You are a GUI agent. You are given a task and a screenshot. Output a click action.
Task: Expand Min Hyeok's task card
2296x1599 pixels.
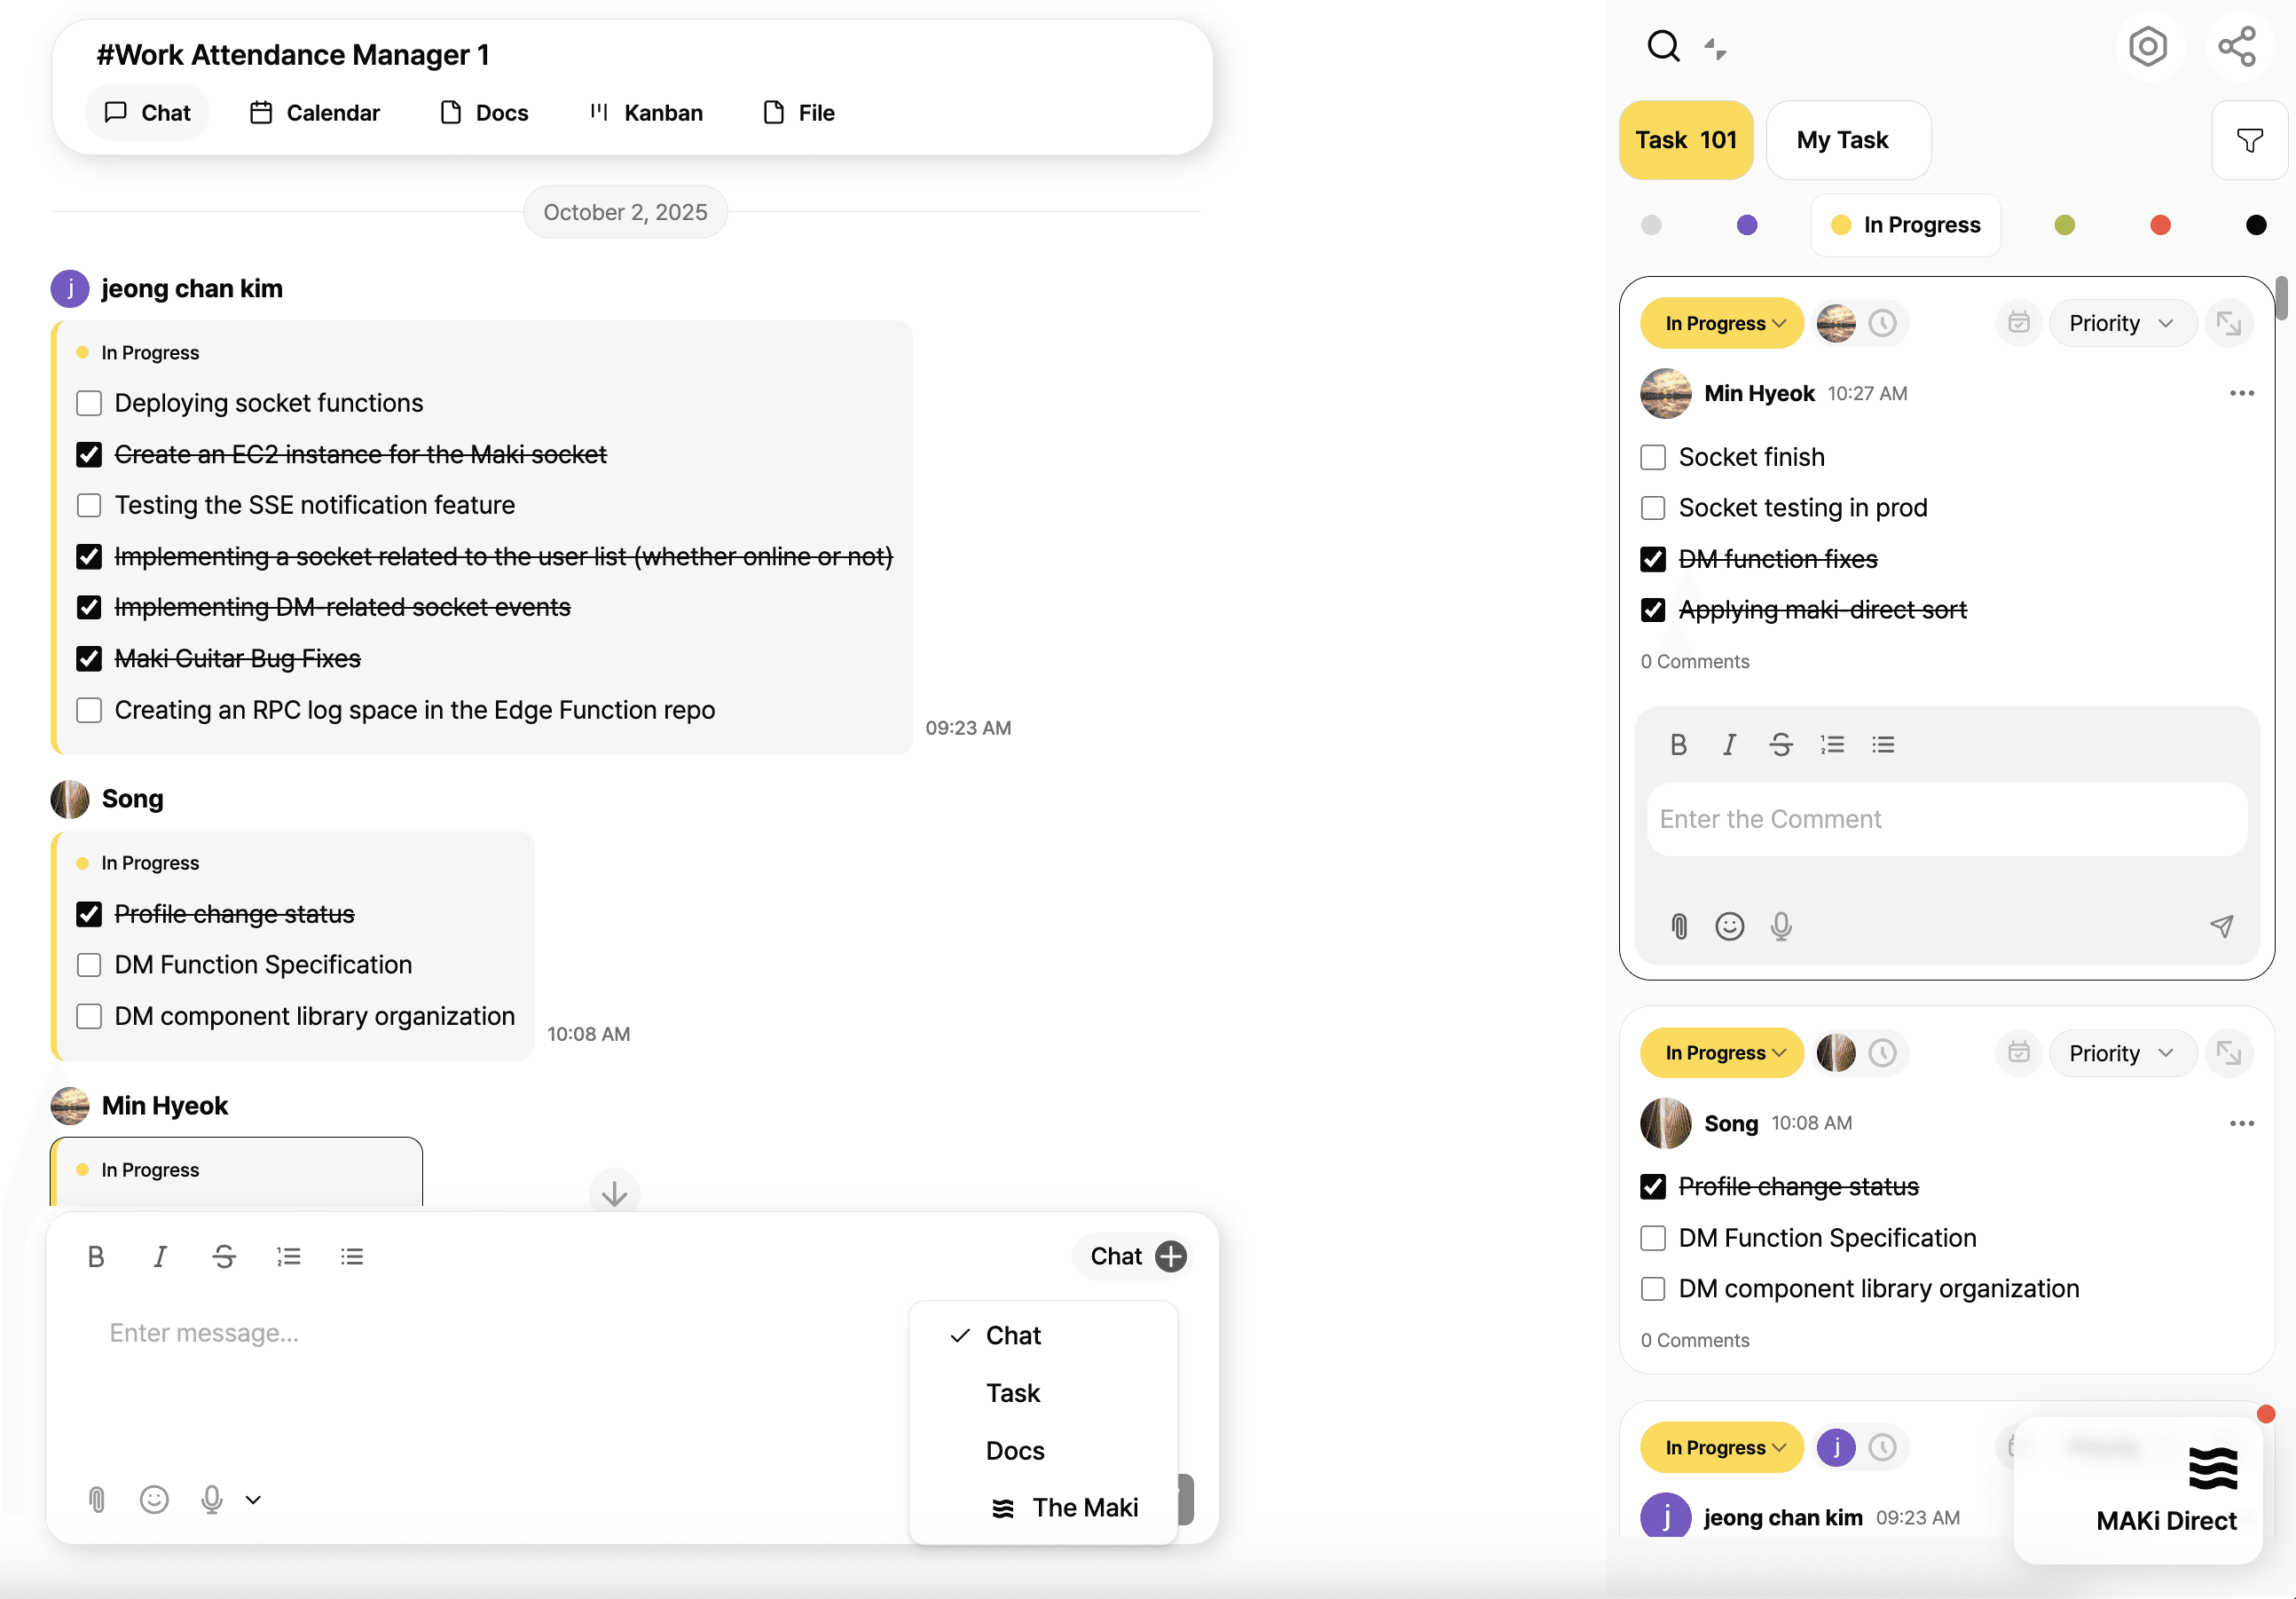(x=2228, y=323)
